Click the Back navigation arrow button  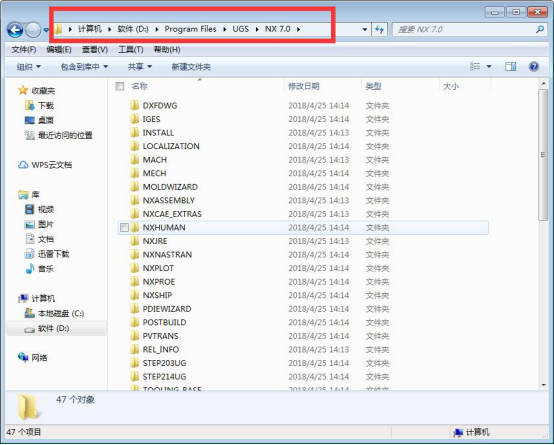click(15, 30)
